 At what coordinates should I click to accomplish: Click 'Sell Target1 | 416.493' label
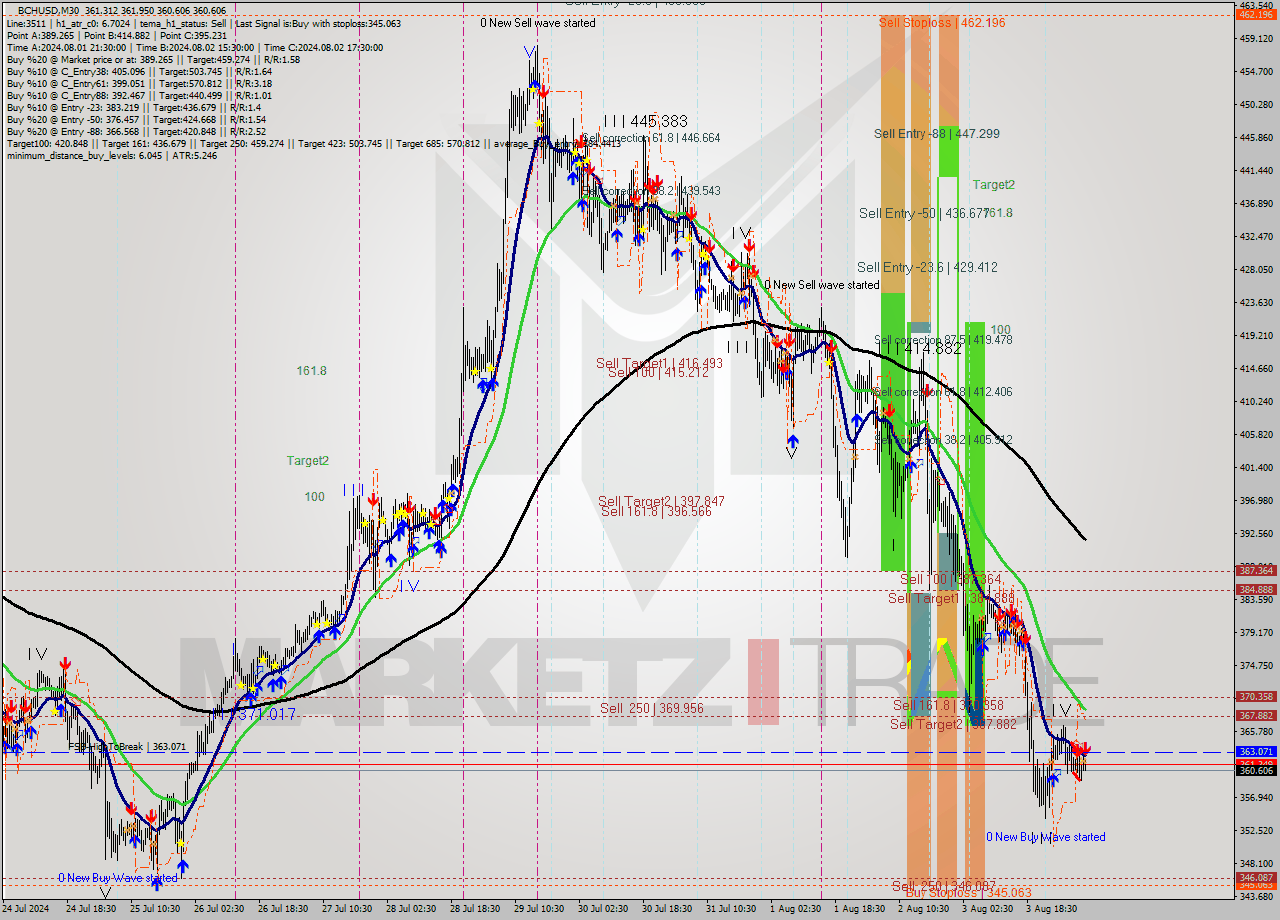(659, 363)
